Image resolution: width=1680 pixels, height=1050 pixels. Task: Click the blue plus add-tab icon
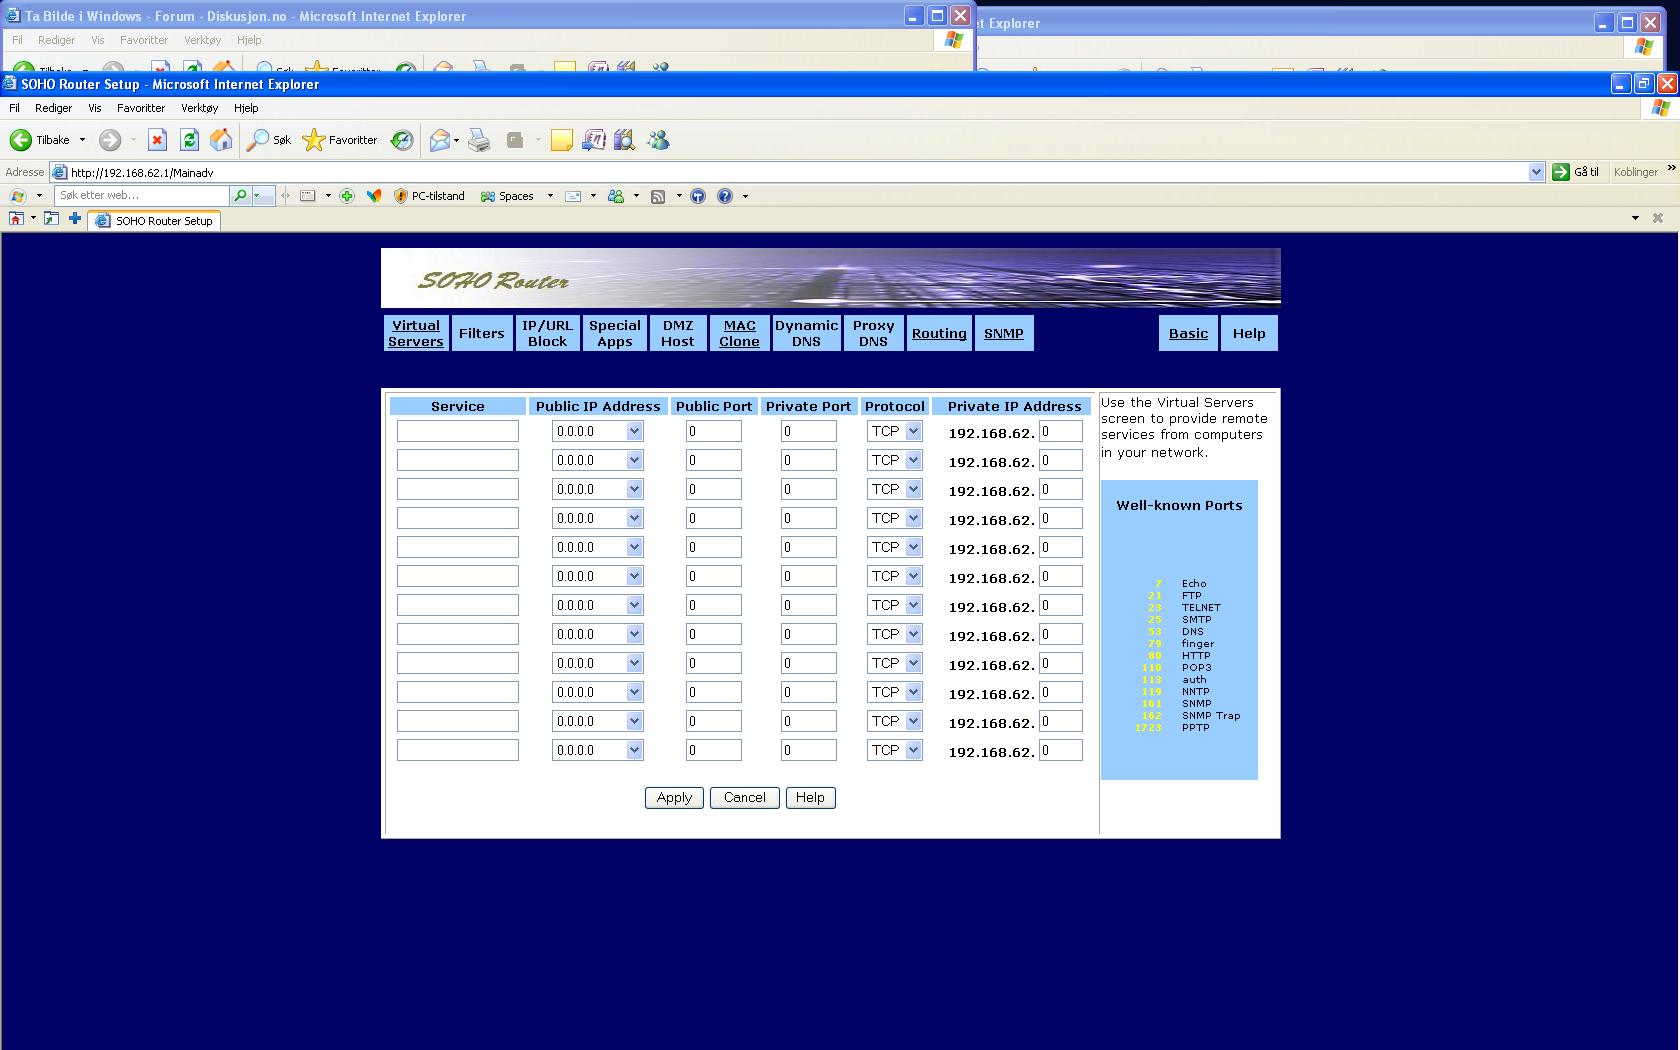[x=75, y=218]
